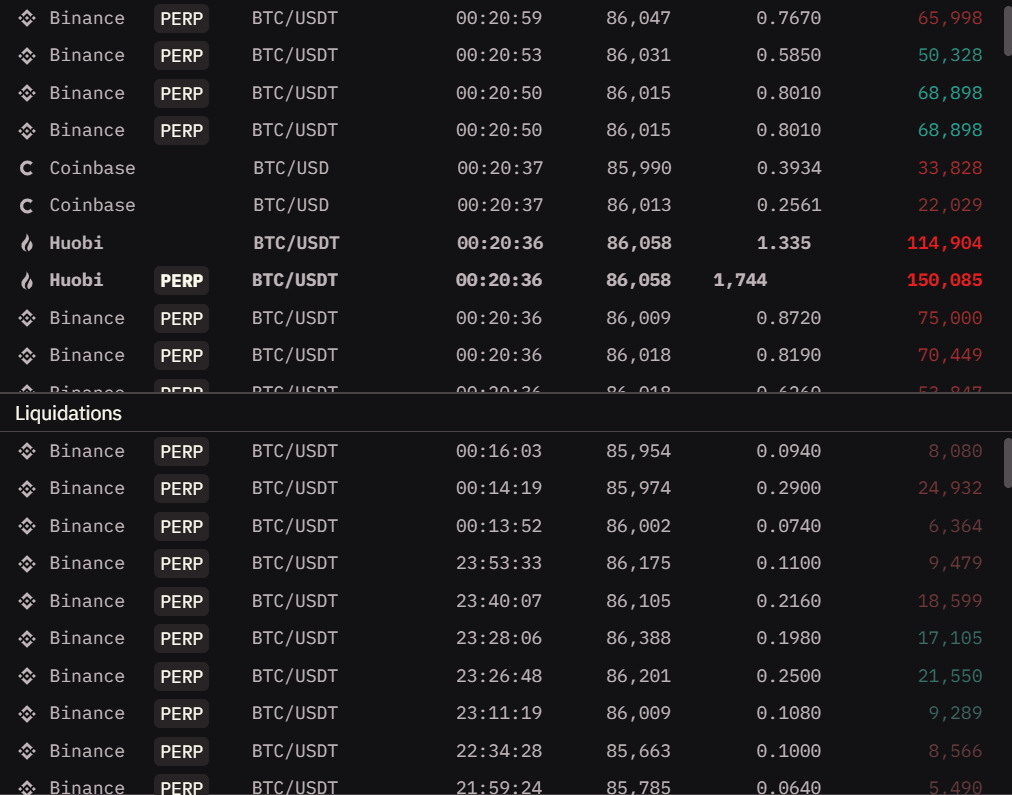Click the red 114,904 value on the Huobi trade

[944, 242]
